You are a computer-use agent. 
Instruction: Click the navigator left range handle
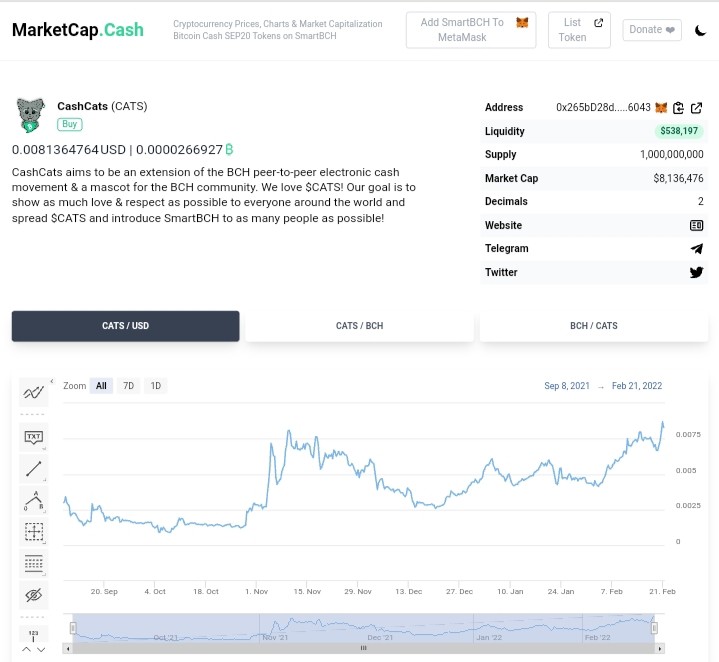[x=73, y=628]
